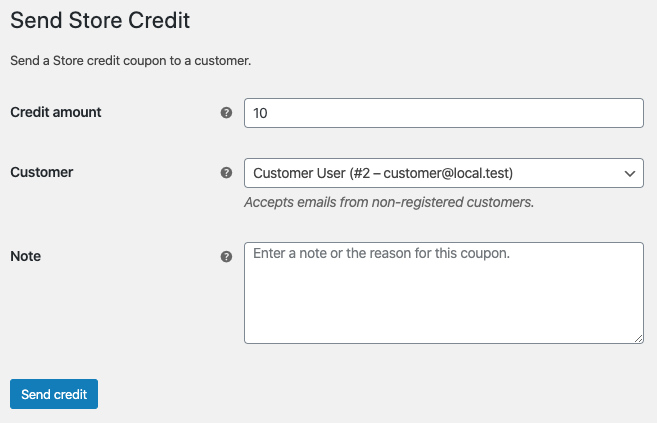The width and height of the screenshot is (657, 423).
Task: Grab the Note textarea resize handle
Action: [638, 338]
